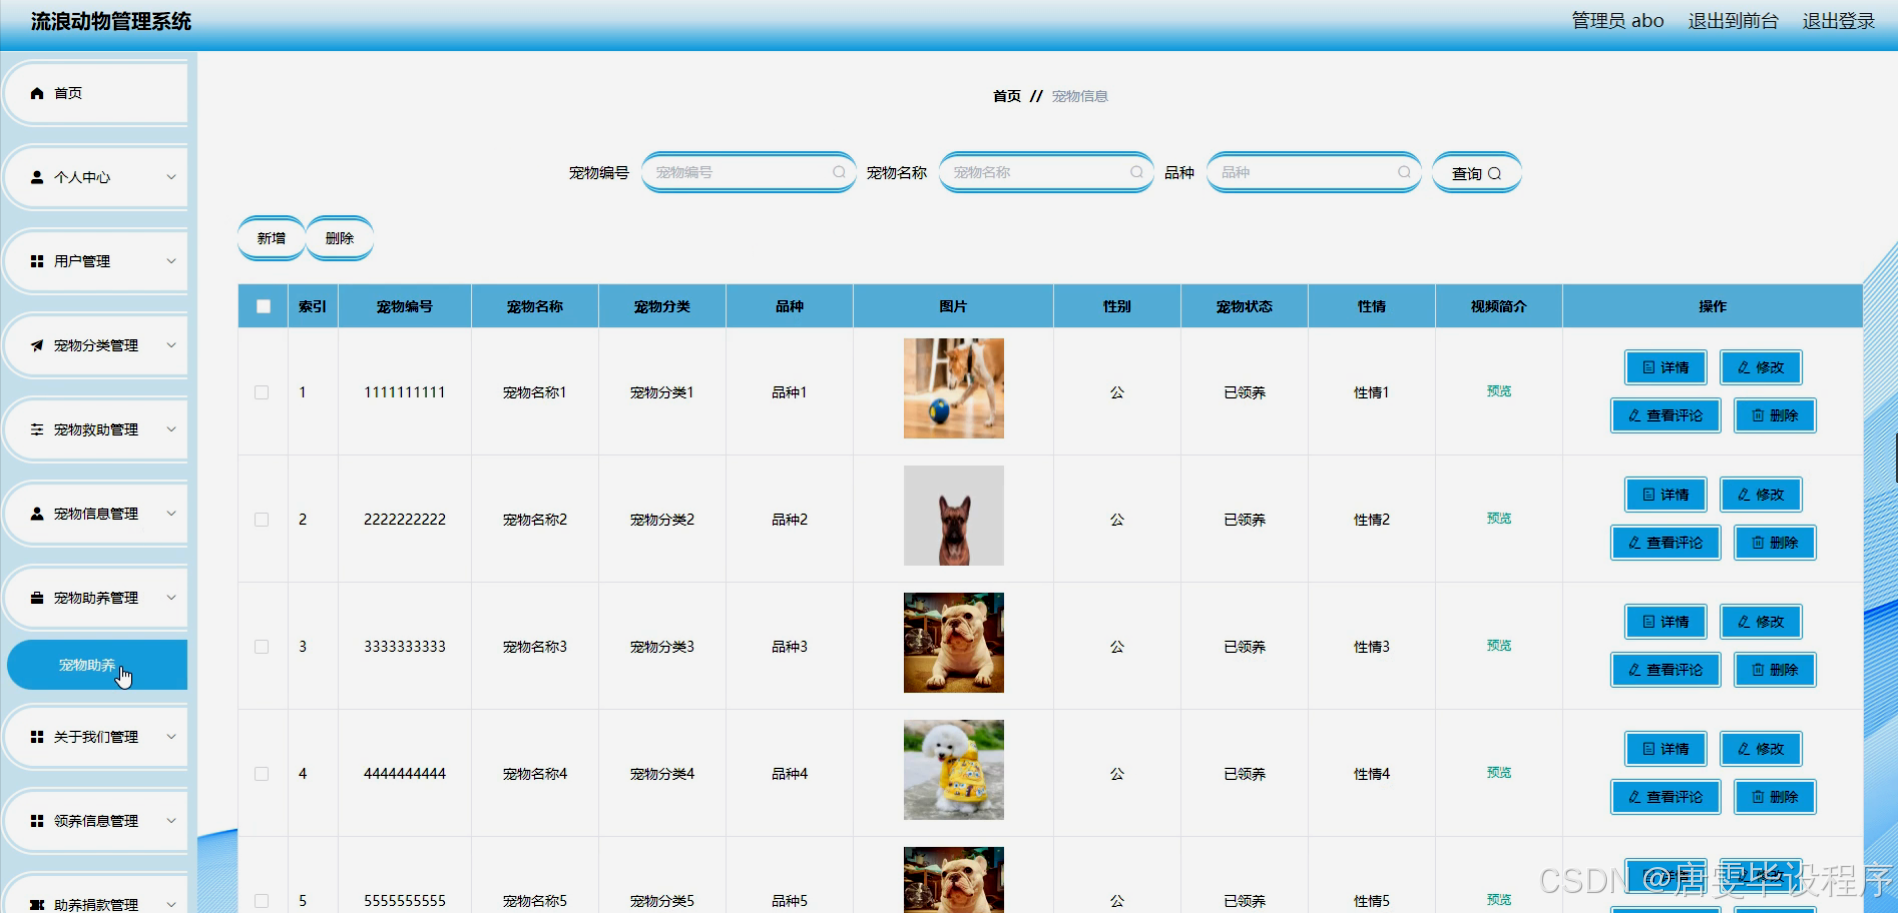Click 查看评论 for 宠物名称4 row
The image size is (1898, 913).
point(1666,796)
